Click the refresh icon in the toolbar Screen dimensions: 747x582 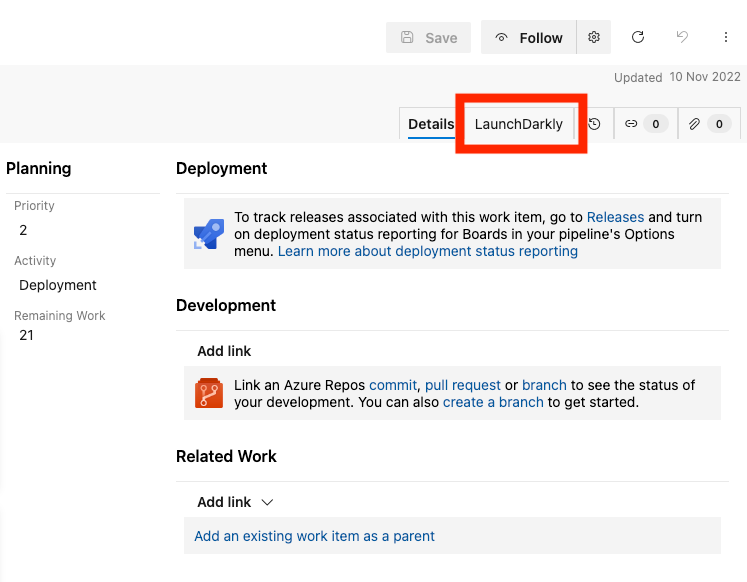click(638, 37)
